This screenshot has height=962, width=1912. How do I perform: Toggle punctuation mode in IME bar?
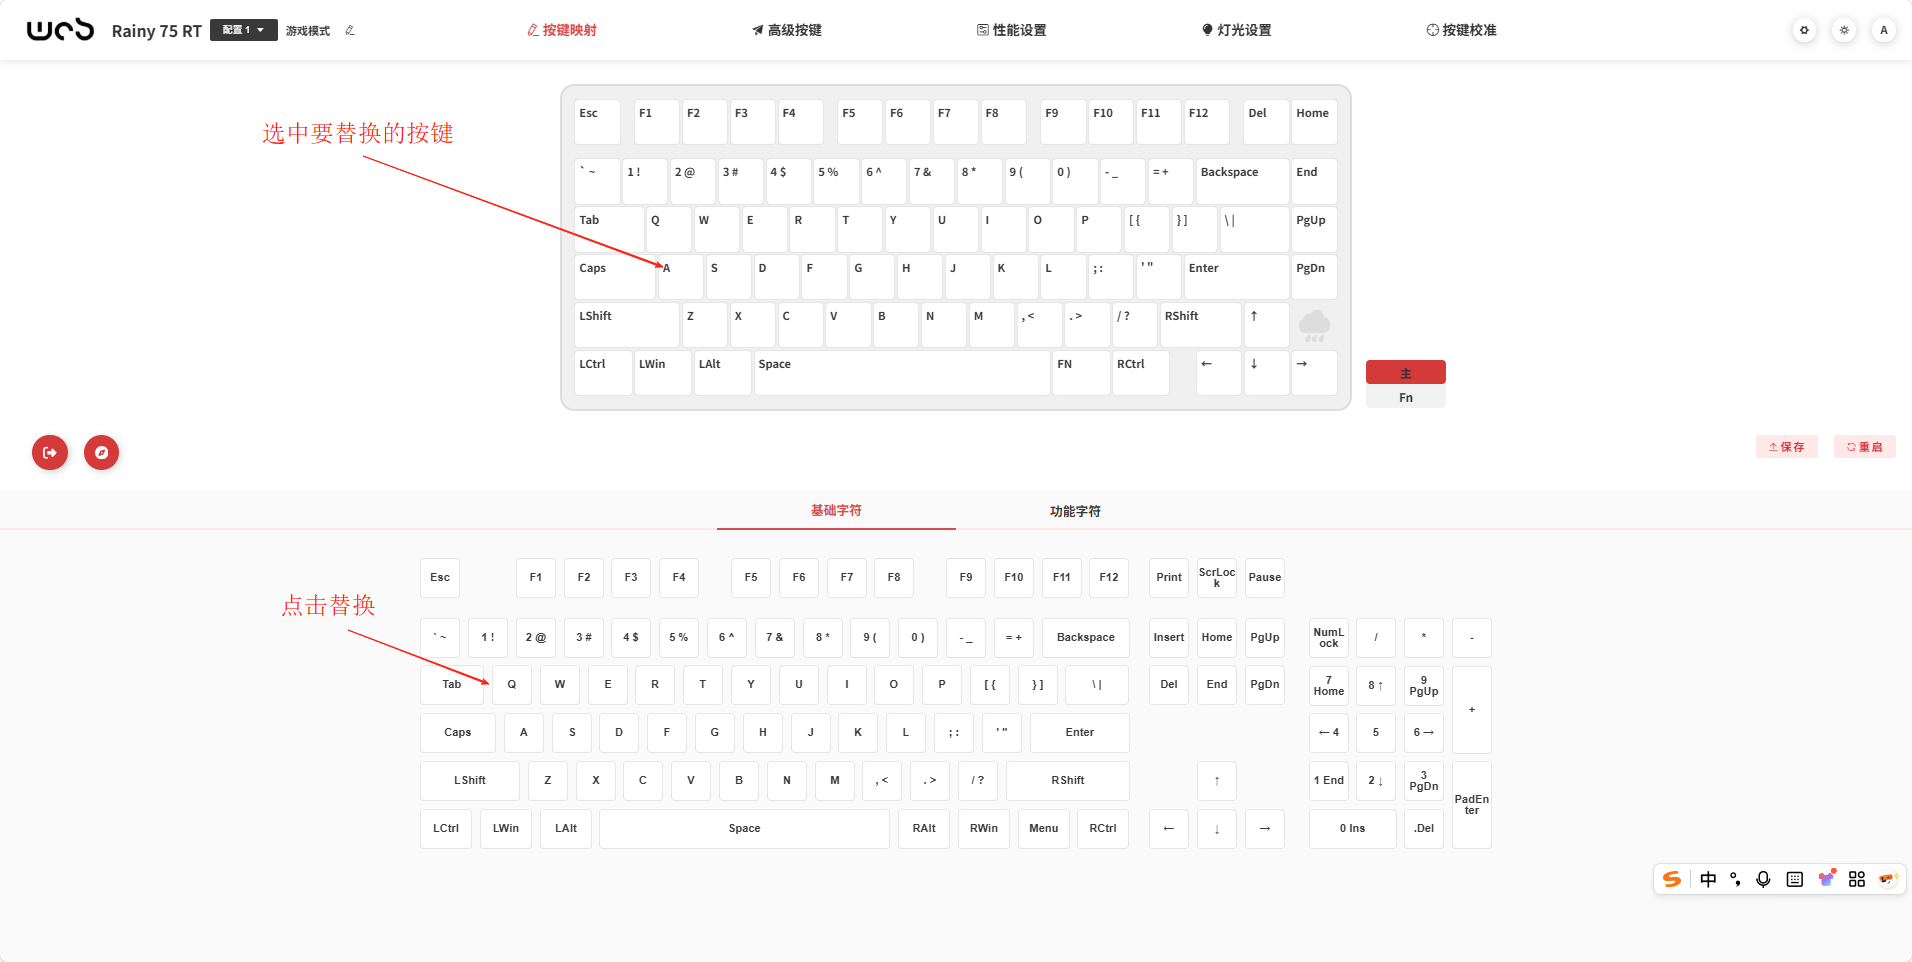[x=1736, y=879]
